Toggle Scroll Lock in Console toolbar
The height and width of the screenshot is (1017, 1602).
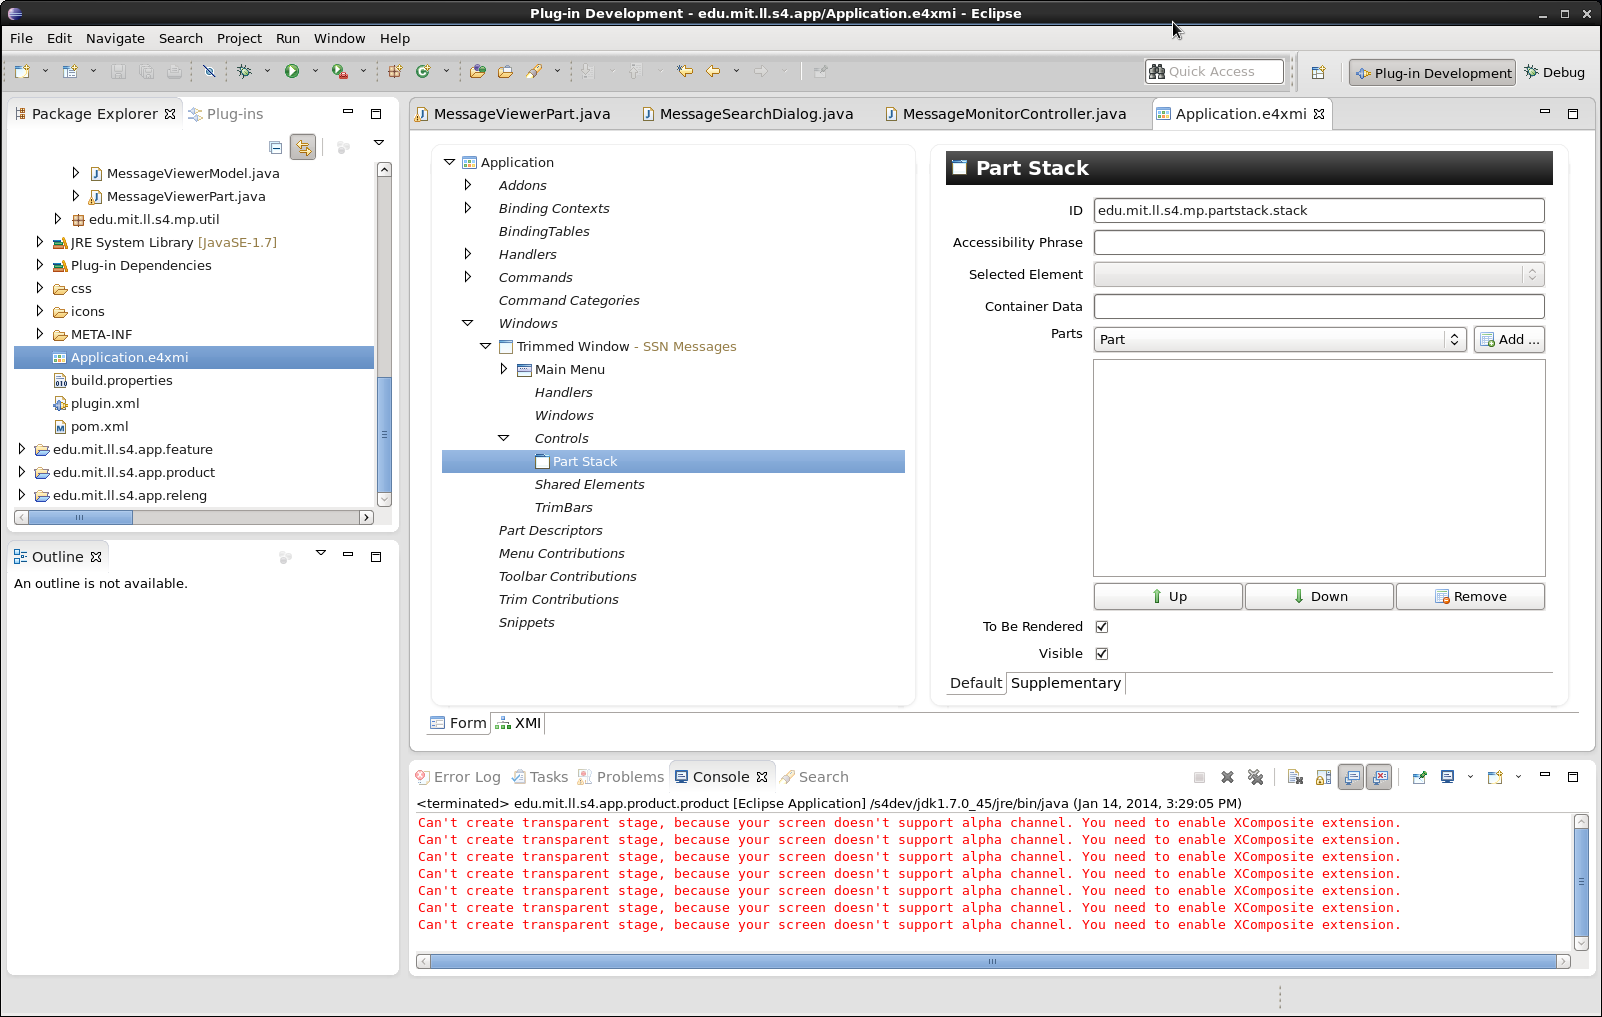1323,777
